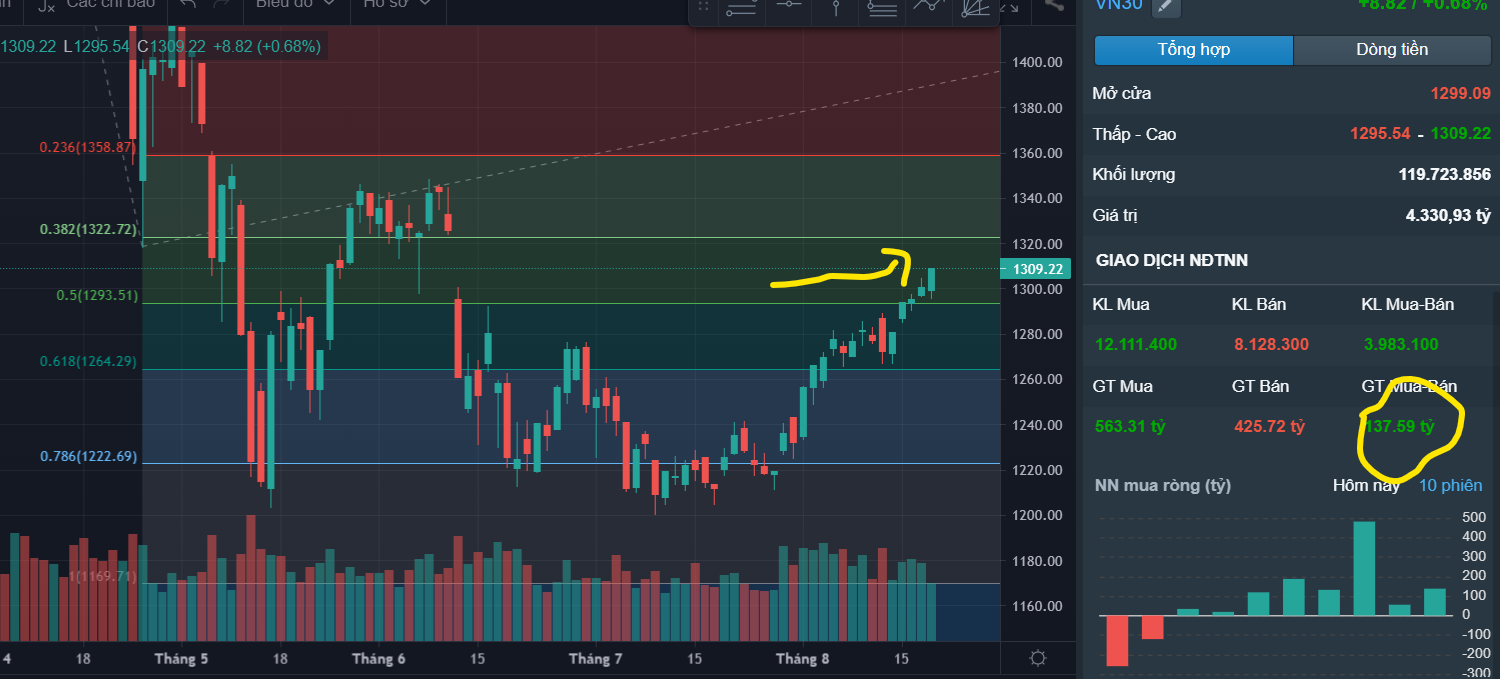The image size is (1500, 679).
Task: Select the vertical pin line tool
Action: click(836, 8)
